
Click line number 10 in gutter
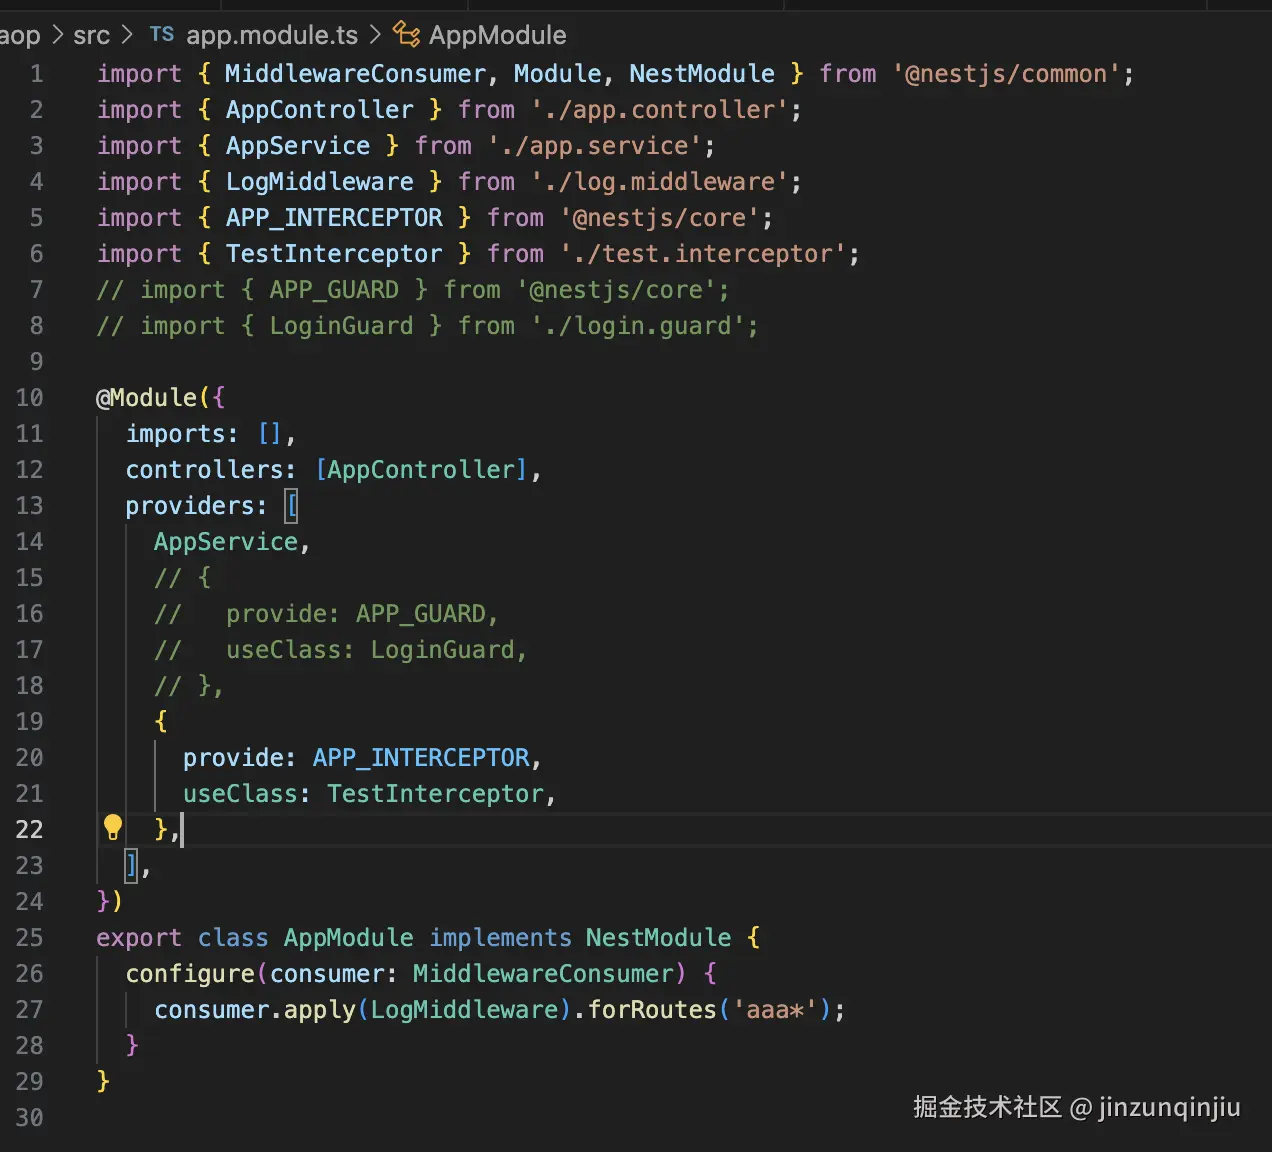click(x=29, y=397)
